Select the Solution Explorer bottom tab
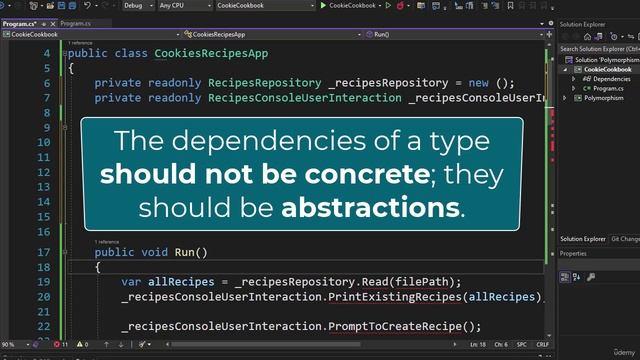 click(x=583, y=239)
